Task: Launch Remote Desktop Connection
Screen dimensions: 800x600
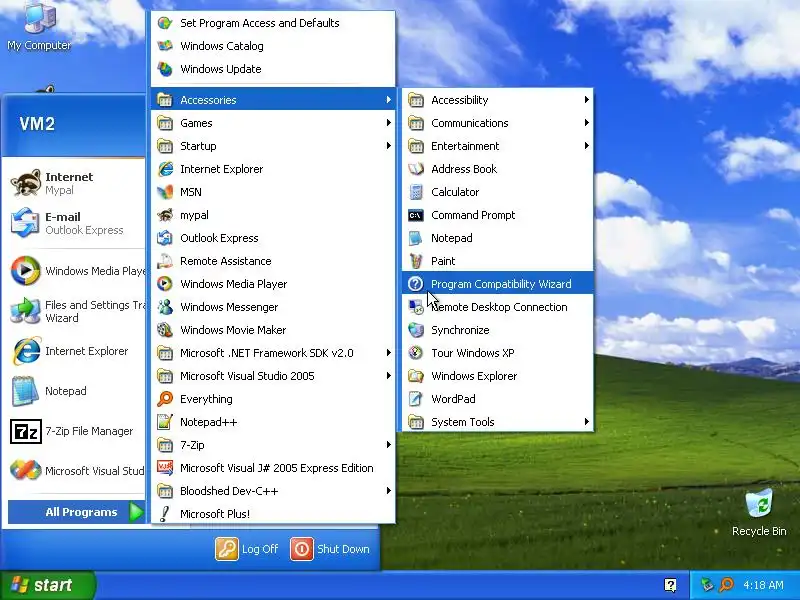Action: (497, 307)
